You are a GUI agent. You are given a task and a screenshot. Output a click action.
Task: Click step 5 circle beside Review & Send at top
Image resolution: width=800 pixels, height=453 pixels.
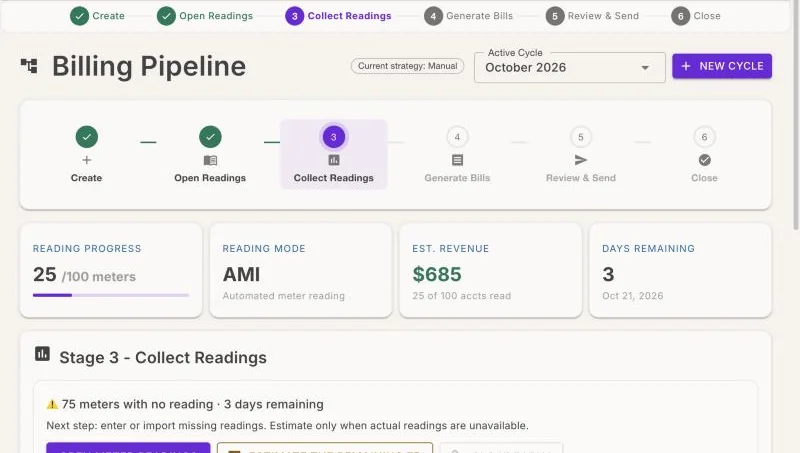pos(555,16)
